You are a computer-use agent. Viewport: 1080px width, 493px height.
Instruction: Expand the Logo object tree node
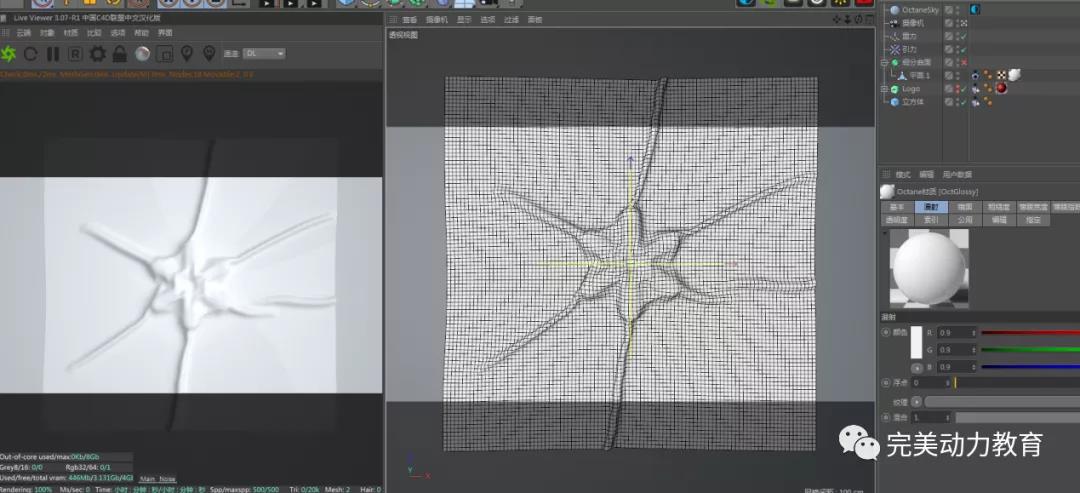[x=884, y=88]
